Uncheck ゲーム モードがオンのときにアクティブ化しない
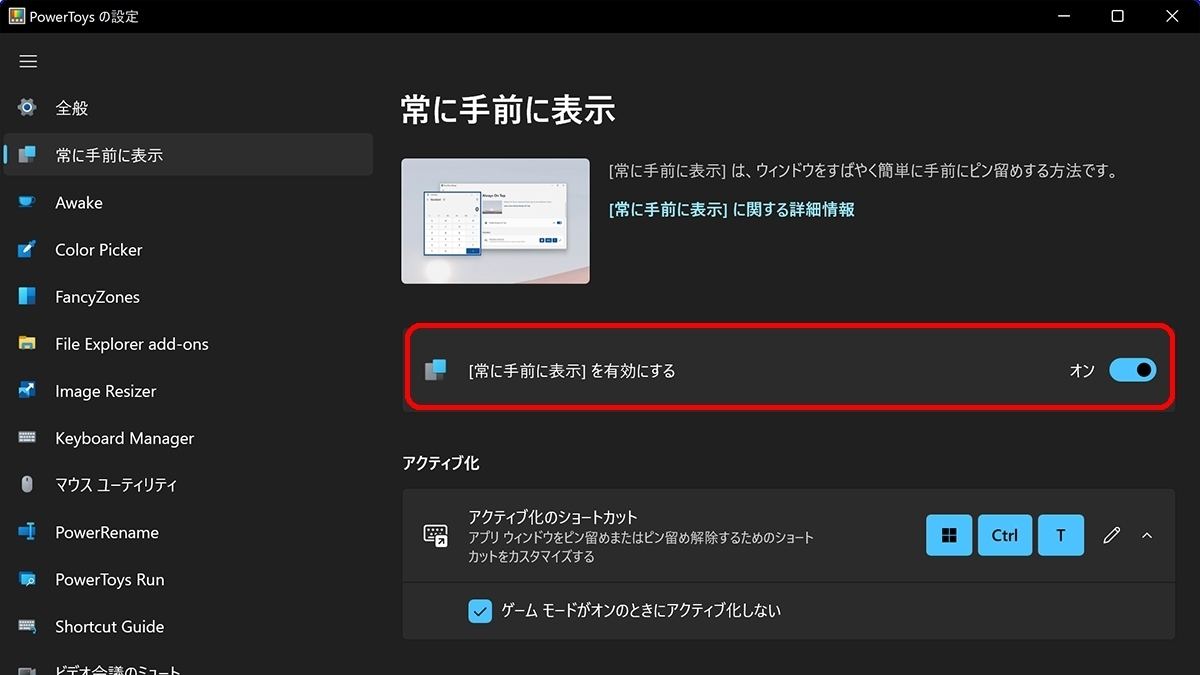Screen dimensions: 1200x675 [x=481, y=610]
